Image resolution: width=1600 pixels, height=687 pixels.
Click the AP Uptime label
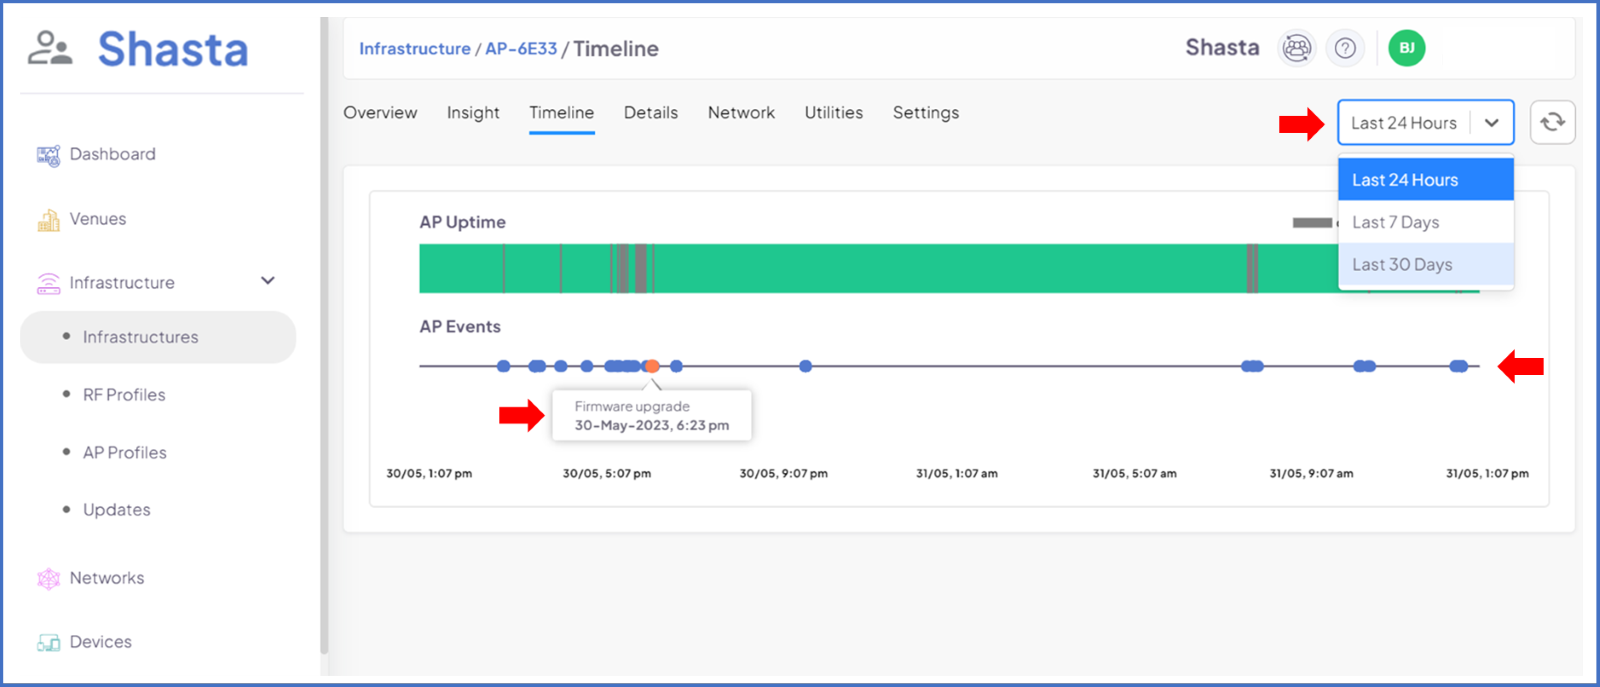[462, 222]
